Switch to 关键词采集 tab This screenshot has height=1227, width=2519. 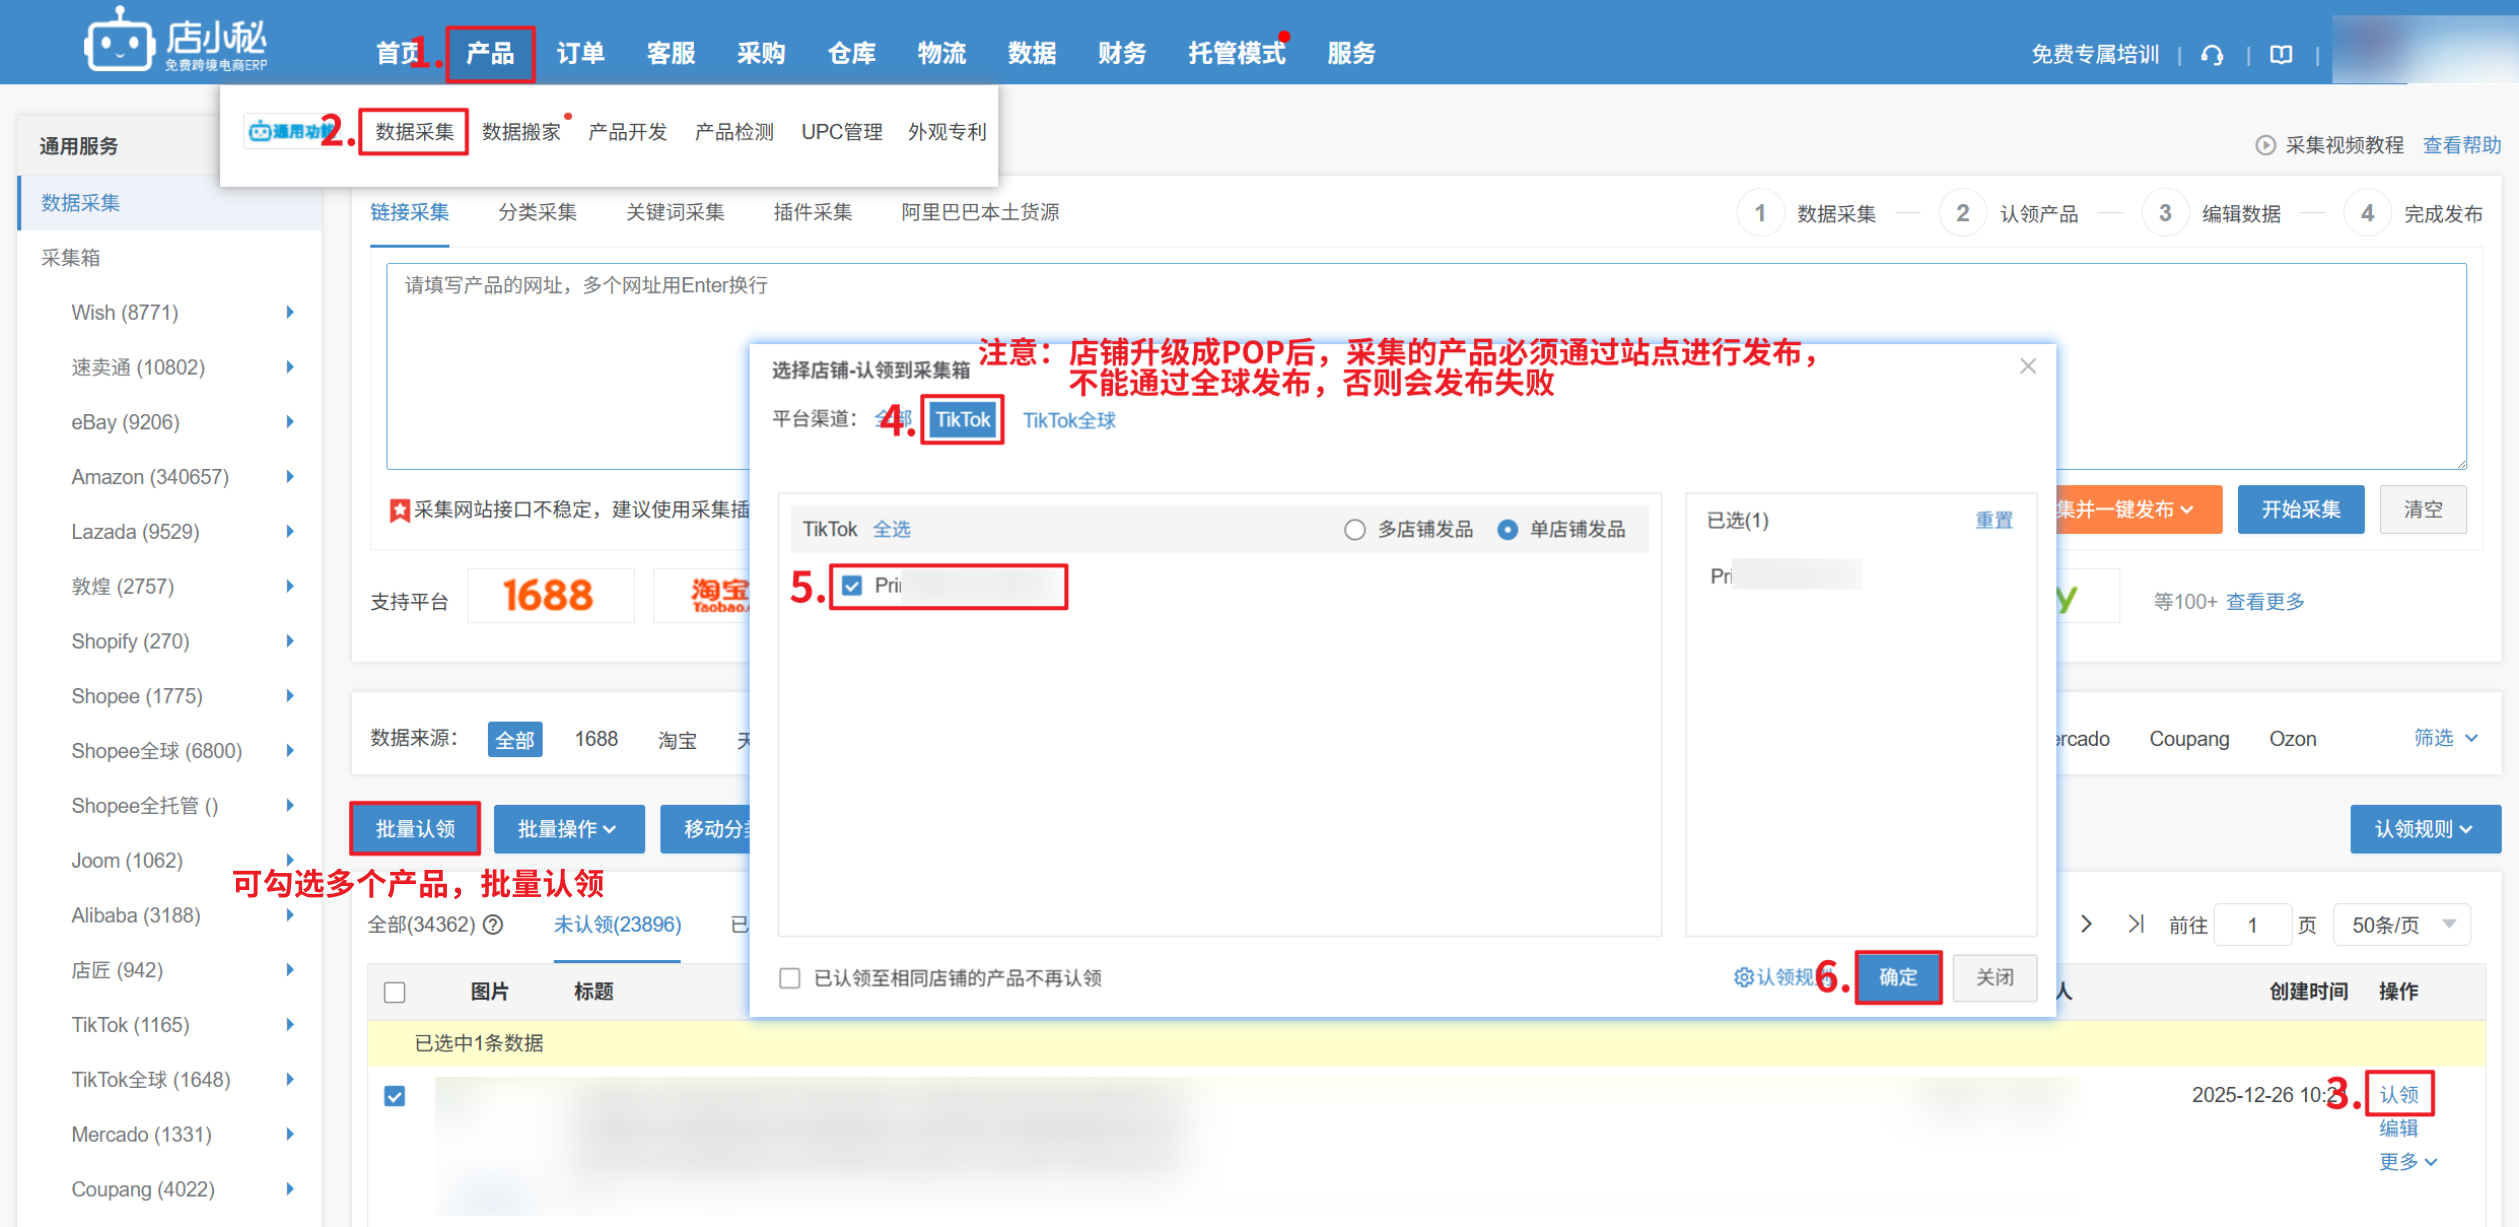point(675,212)
